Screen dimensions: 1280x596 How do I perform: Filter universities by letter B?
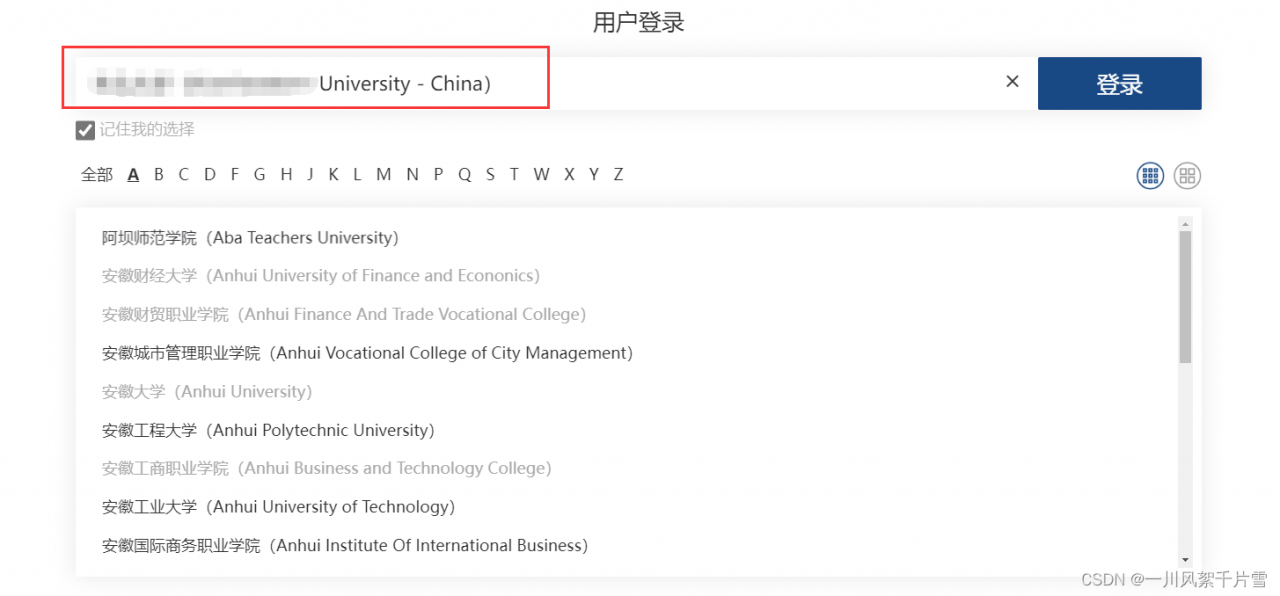159,175
